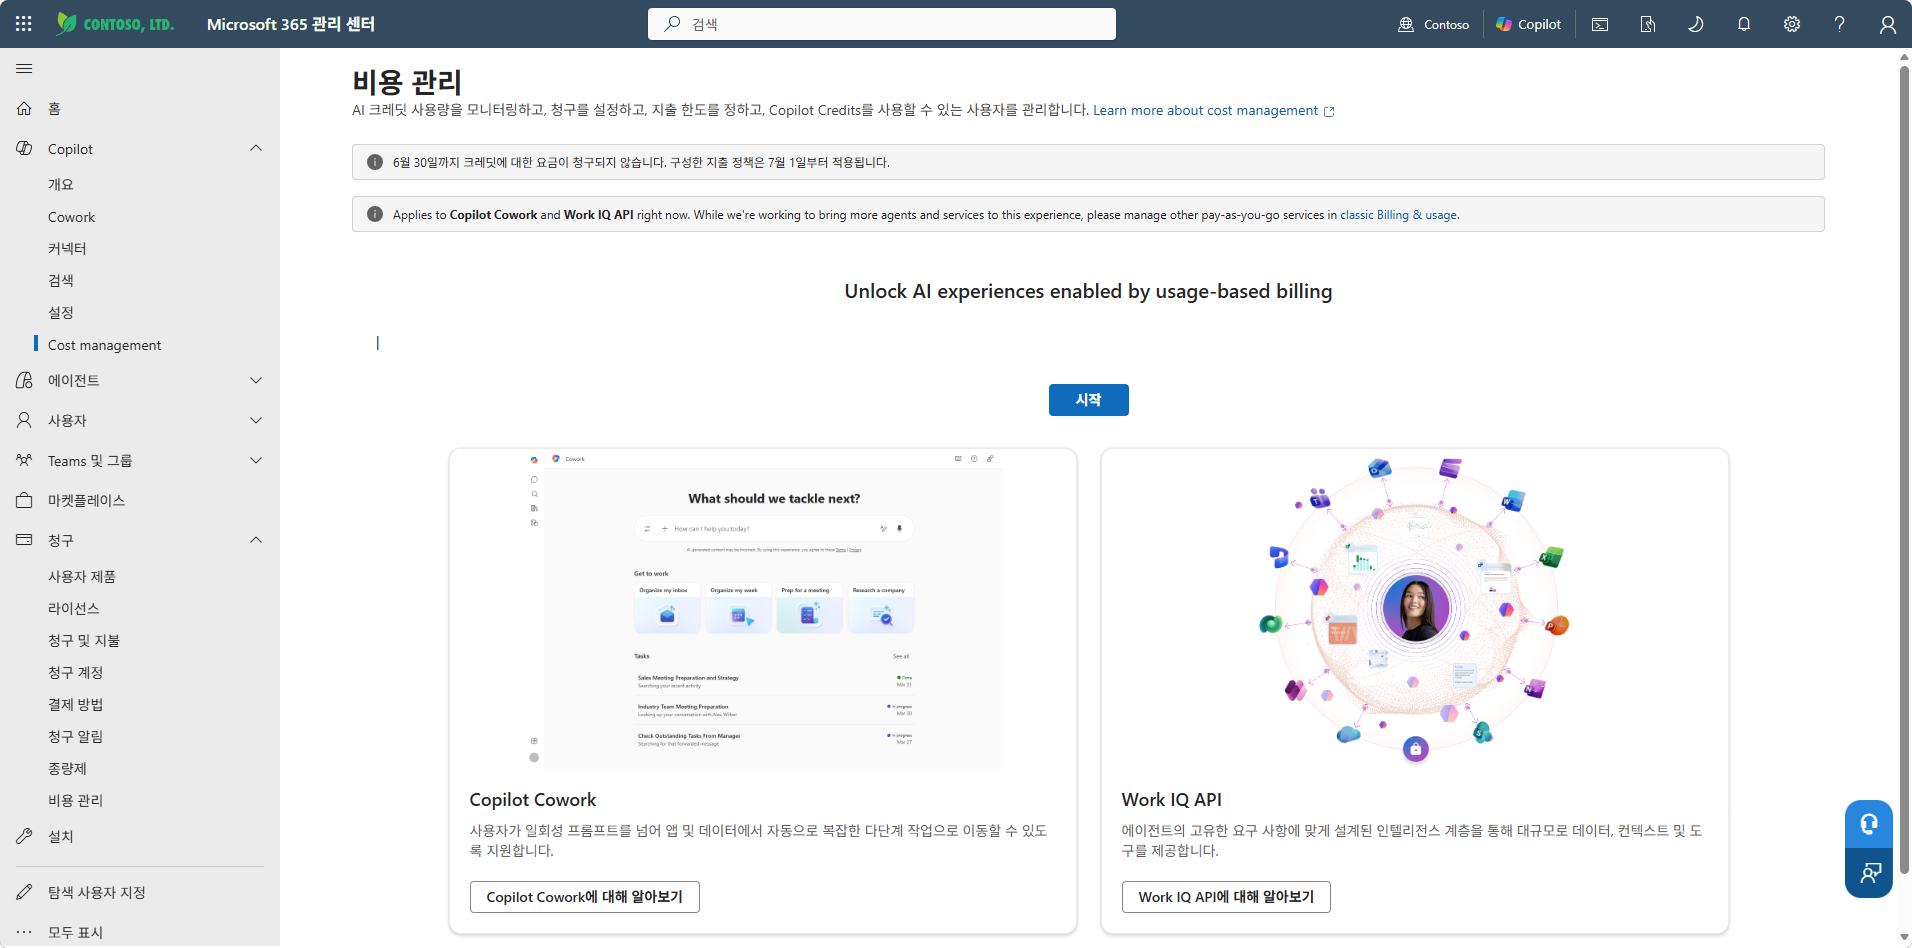Collapse the Copilot navigation group
1912x948 pixels.
(x=256, y=148)
